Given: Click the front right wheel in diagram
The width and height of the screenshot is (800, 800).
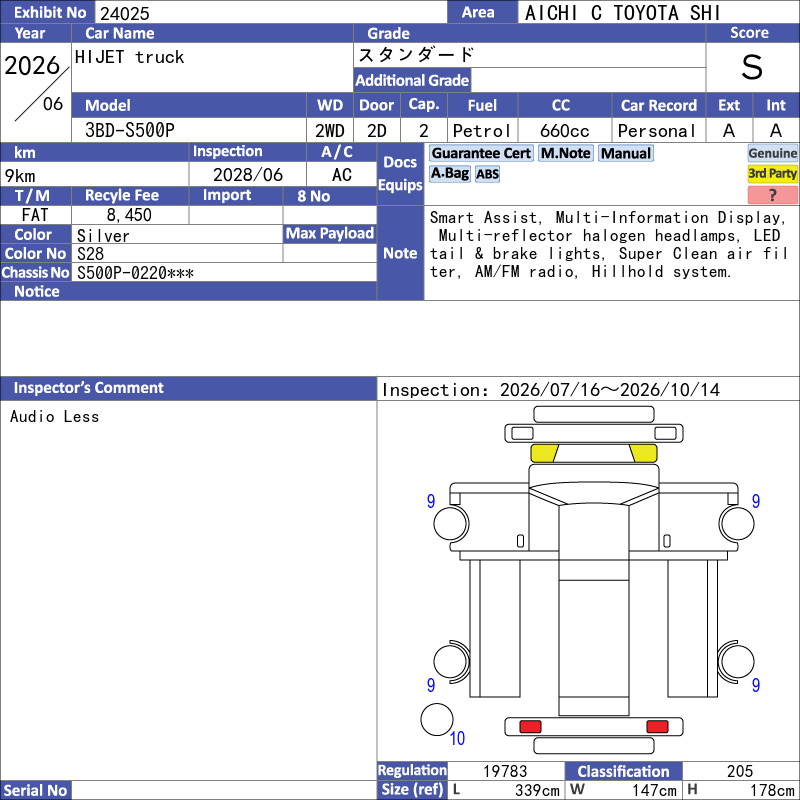Looking at the screenshot, I should pyautogui.click(x=737, y=524).
